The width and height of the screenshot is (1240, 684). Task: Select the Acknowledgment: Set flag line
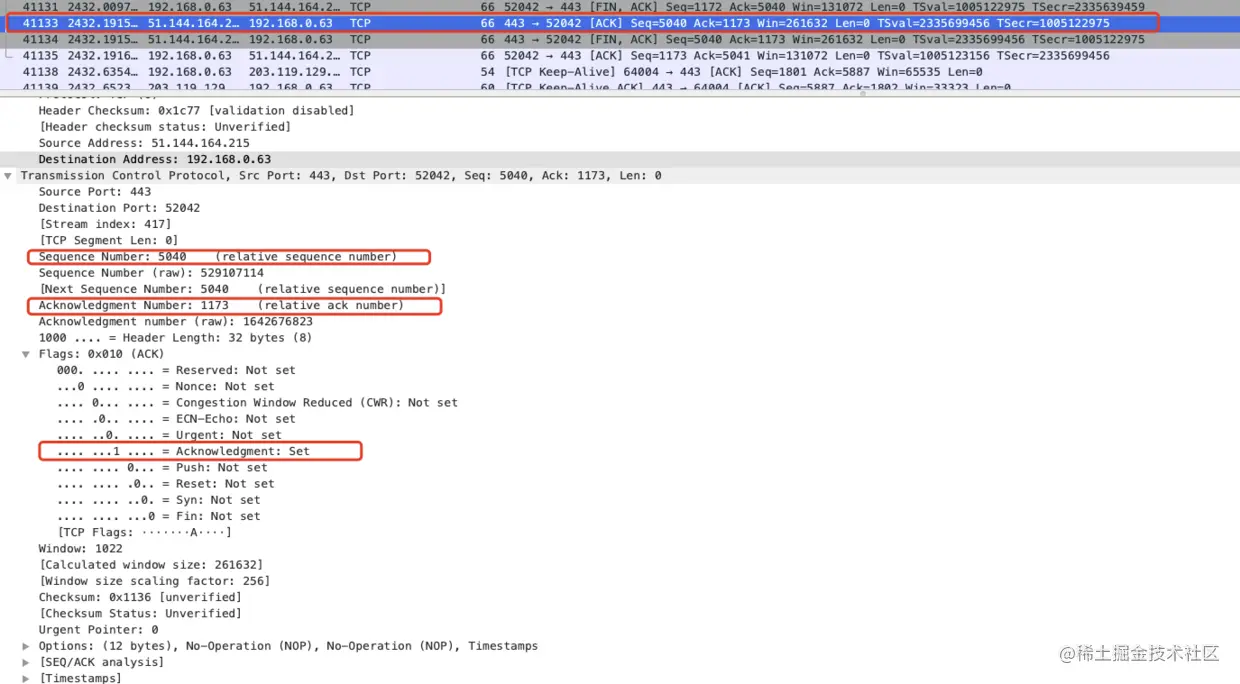point(183,451)
